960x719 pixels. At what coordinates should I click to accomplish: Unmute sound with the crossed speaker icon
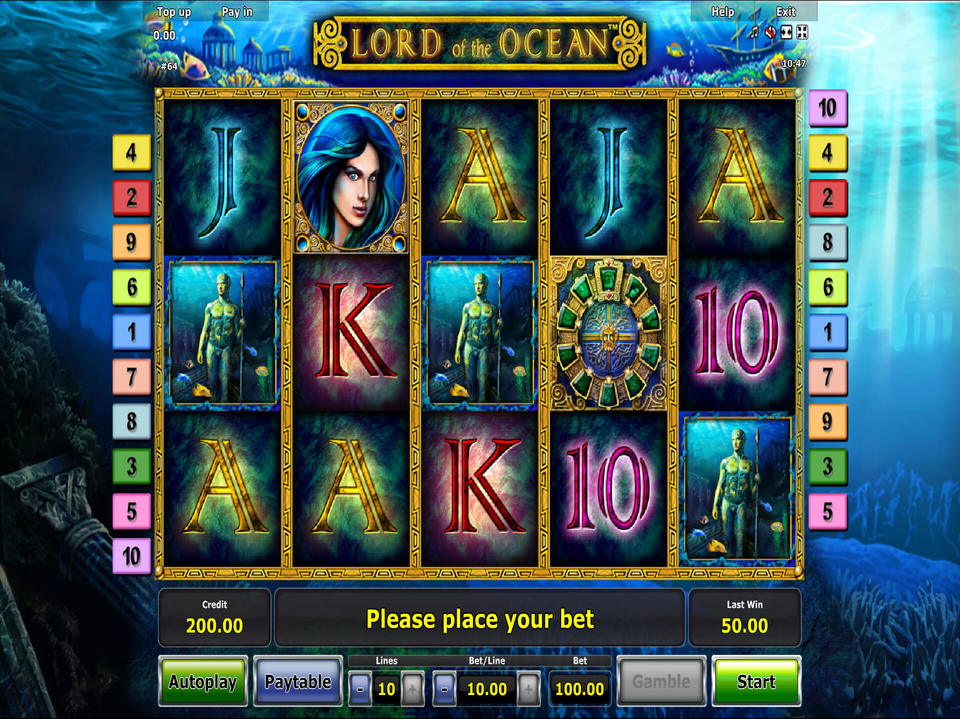tap(771, 32)
